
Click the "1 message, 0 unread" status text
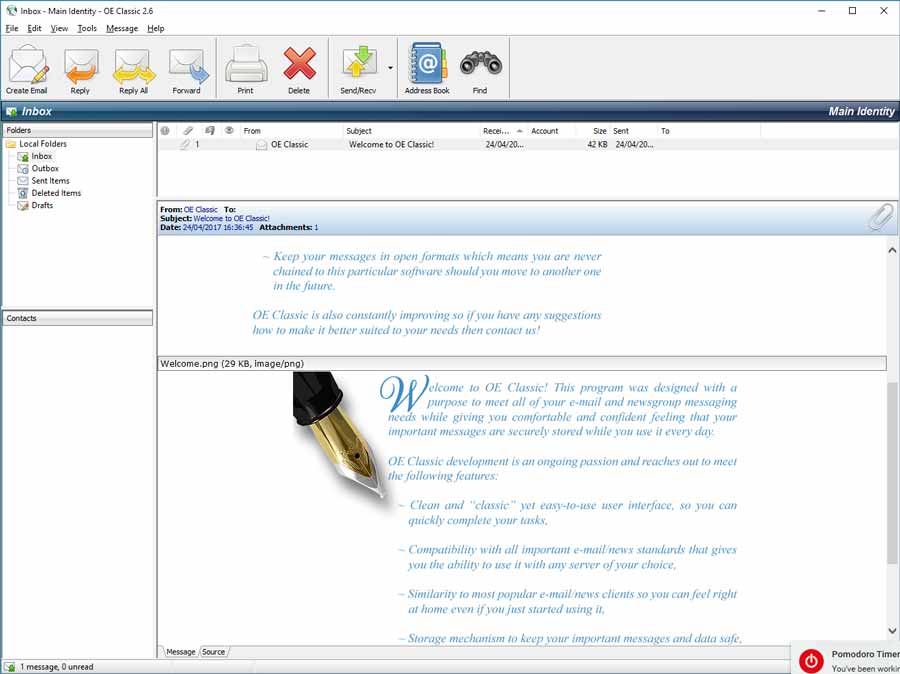tap(57, 667)
